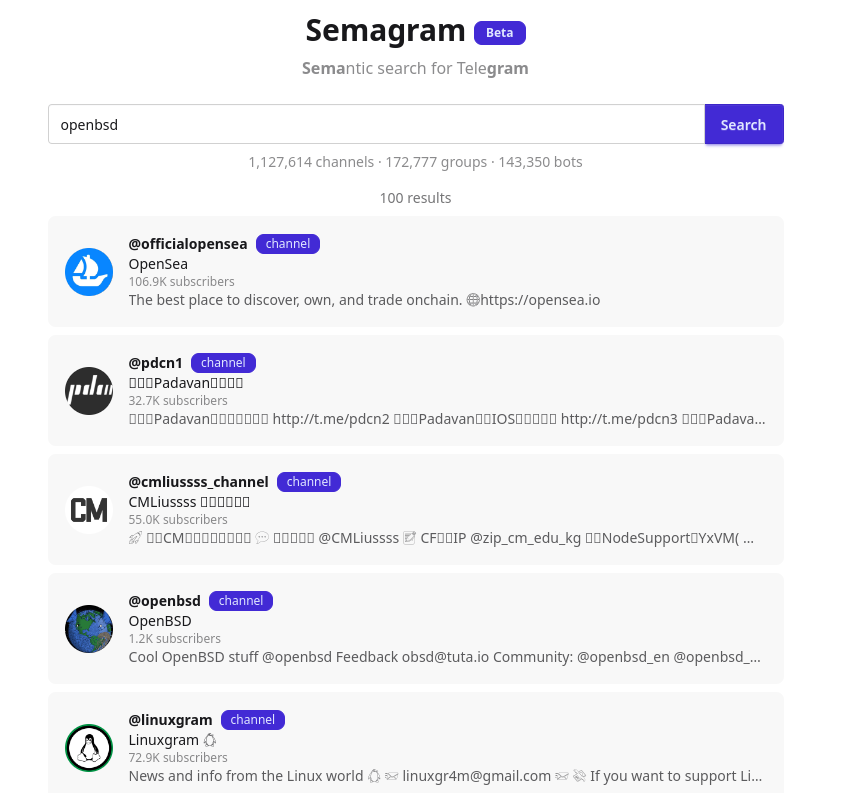Click the channel tag next to @linuxgram
The image size is (854, 793).
pos(253,720)
